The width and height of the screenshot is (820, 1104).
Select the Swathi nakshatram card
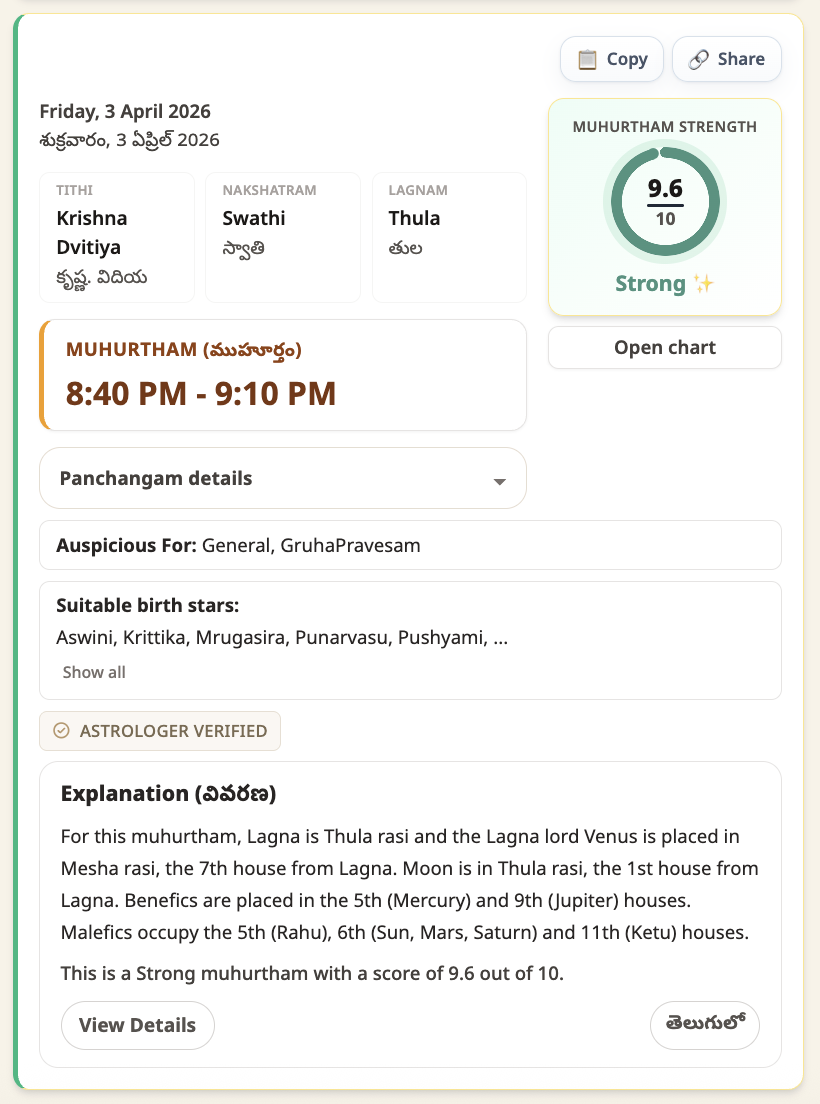[x=283, y=237]
